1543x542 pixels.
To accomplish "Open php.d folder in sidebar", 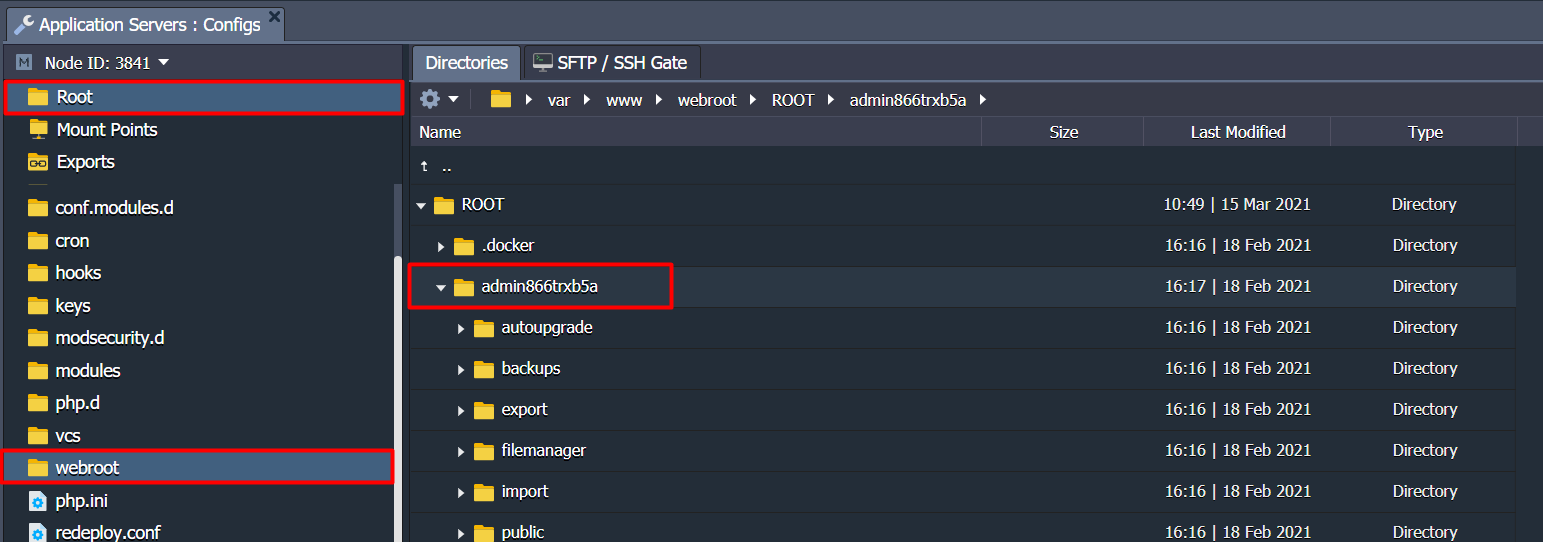I will coord(78,403).
